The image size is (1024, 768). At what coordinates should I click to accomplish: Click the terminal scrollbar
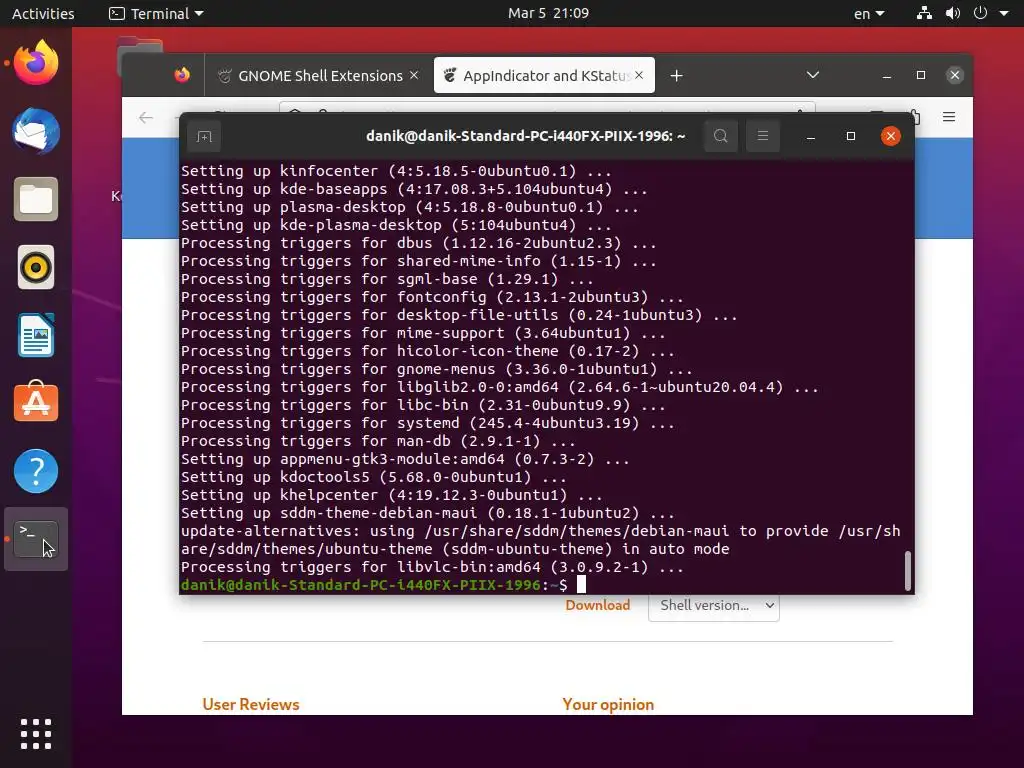point(907,570)
